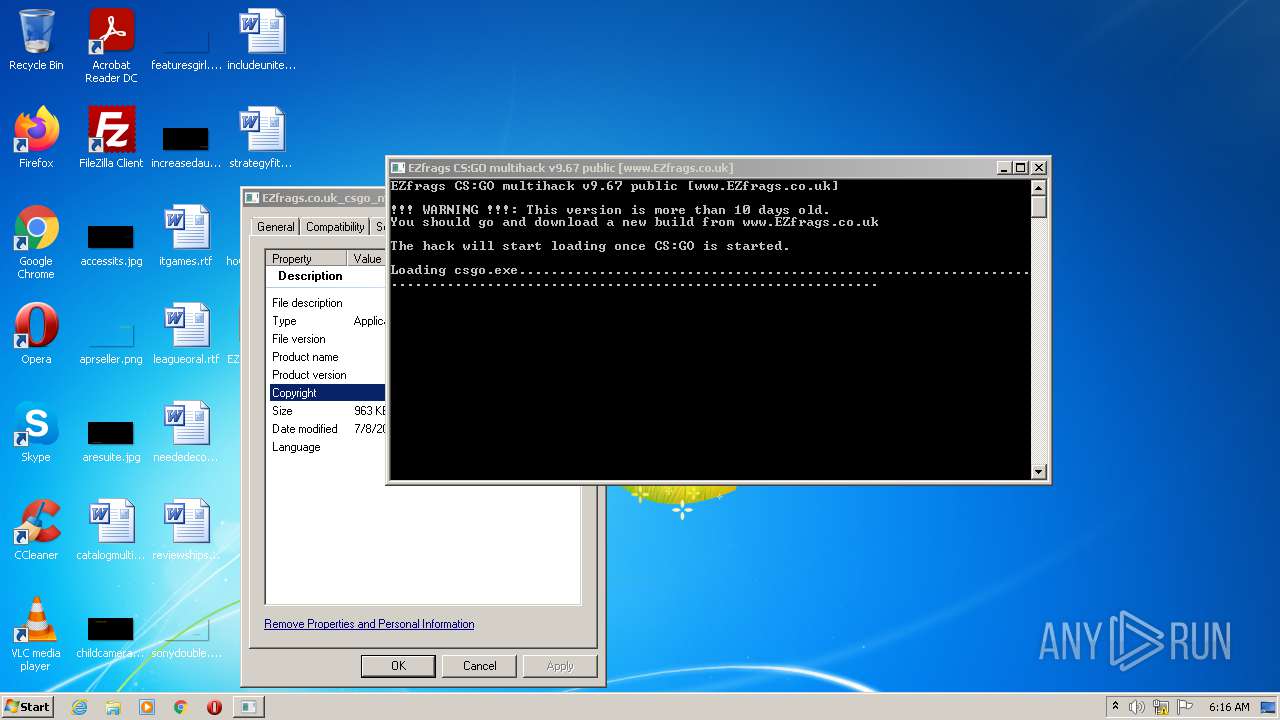Select the Product name property row
Viewport: 1280px width, 720px height.
(327, 357)
